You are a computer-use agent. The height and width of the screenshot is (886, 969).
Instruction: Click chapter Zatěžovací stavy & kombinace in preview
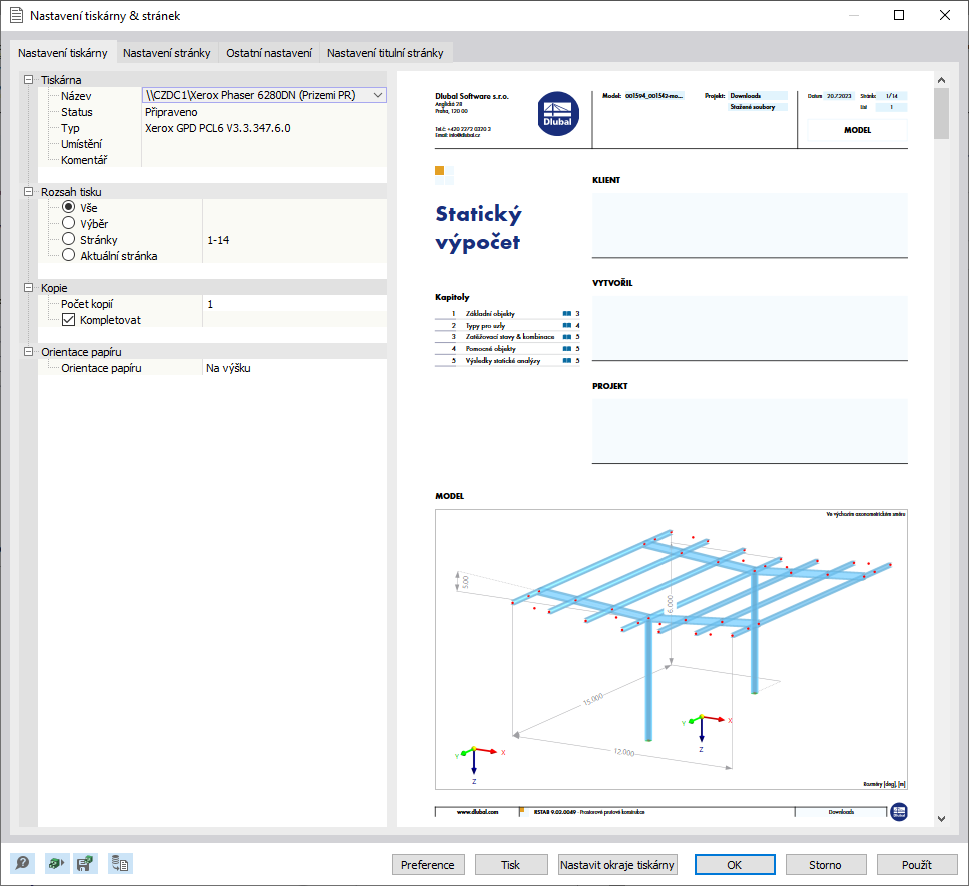click(510, 337)
